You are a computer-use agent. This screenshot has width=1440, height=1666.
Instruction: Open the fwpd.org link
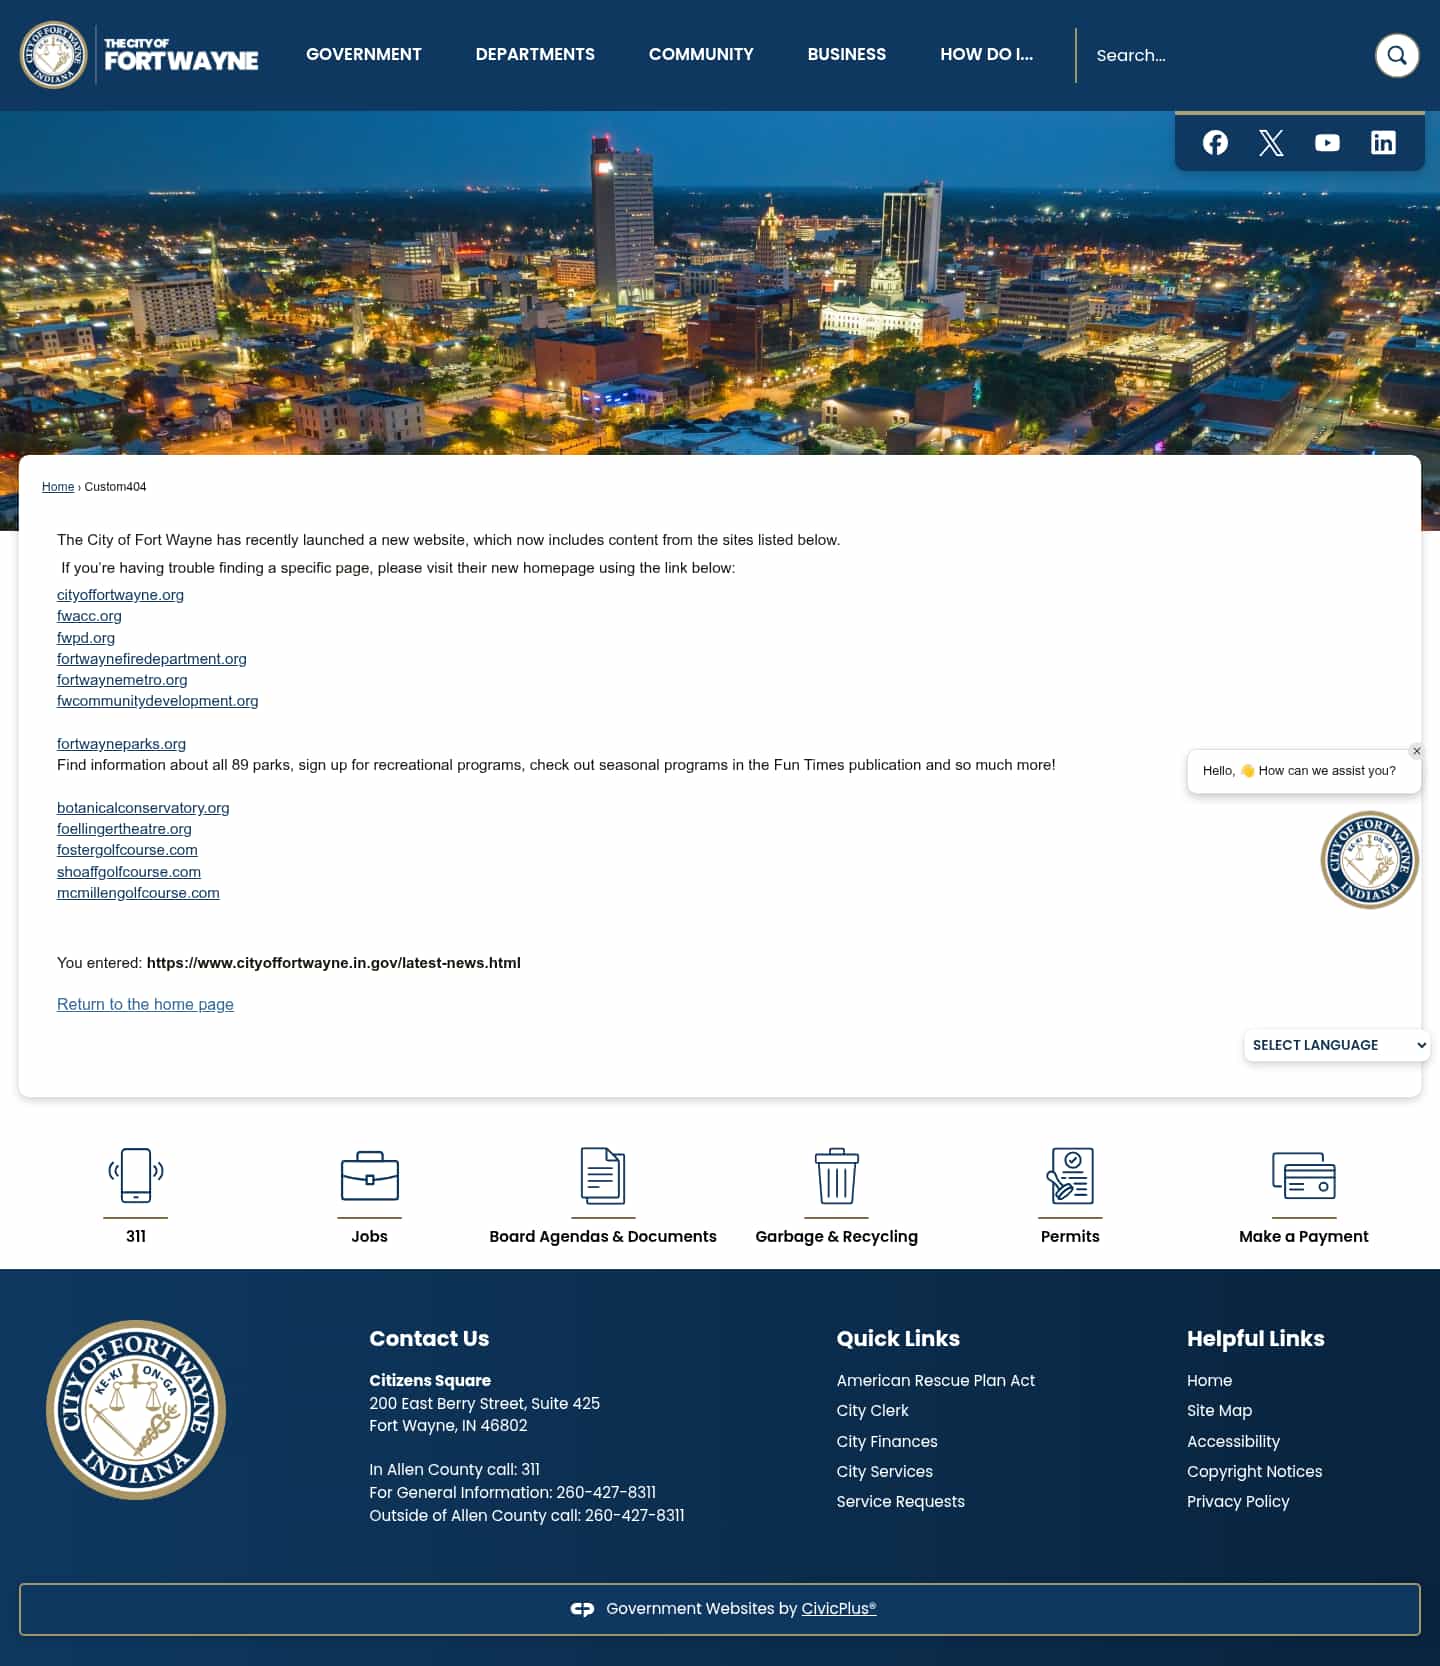coord(86,638)
